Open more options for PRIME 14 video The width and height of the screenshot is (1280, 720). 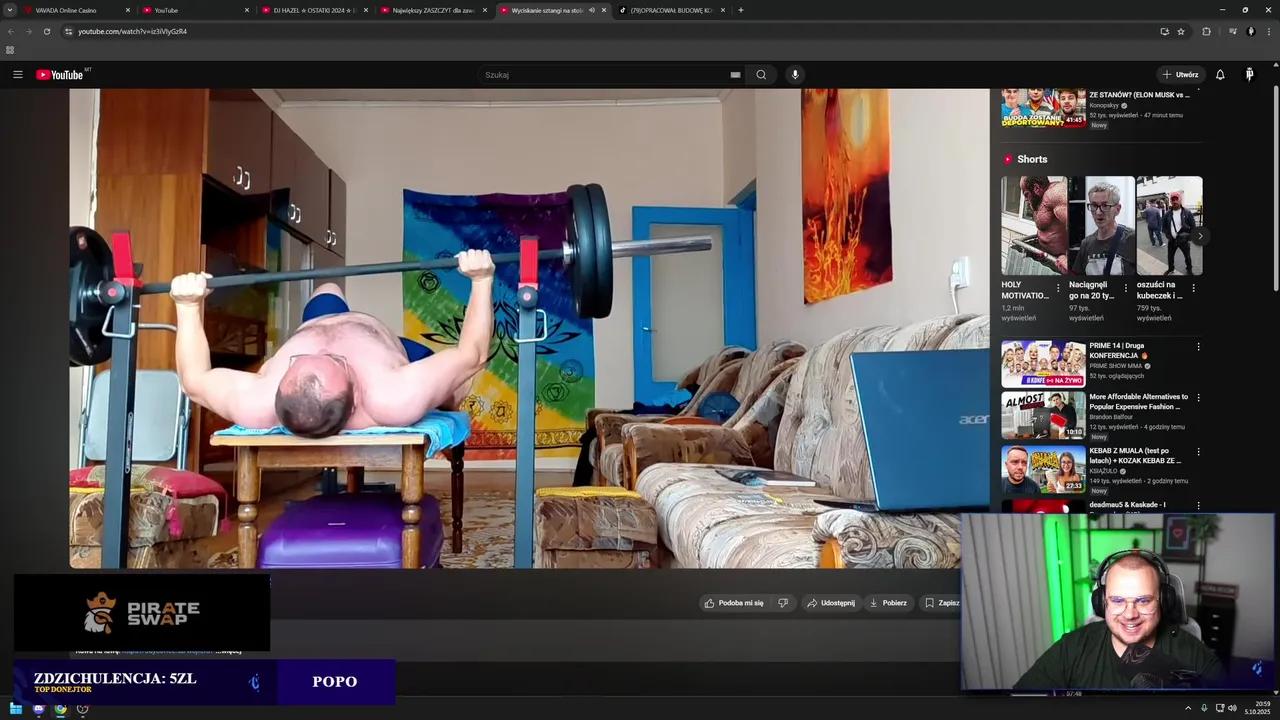[x=1198, y=347]
